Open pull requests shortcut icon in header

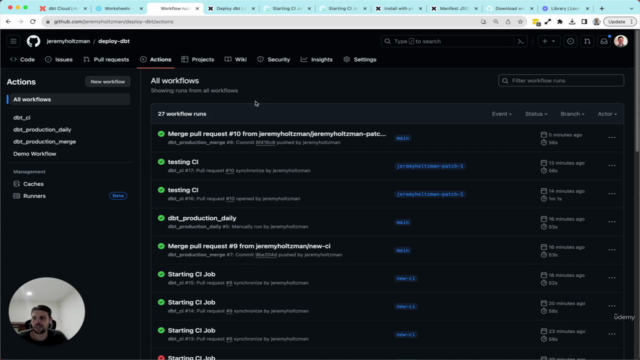587,41
